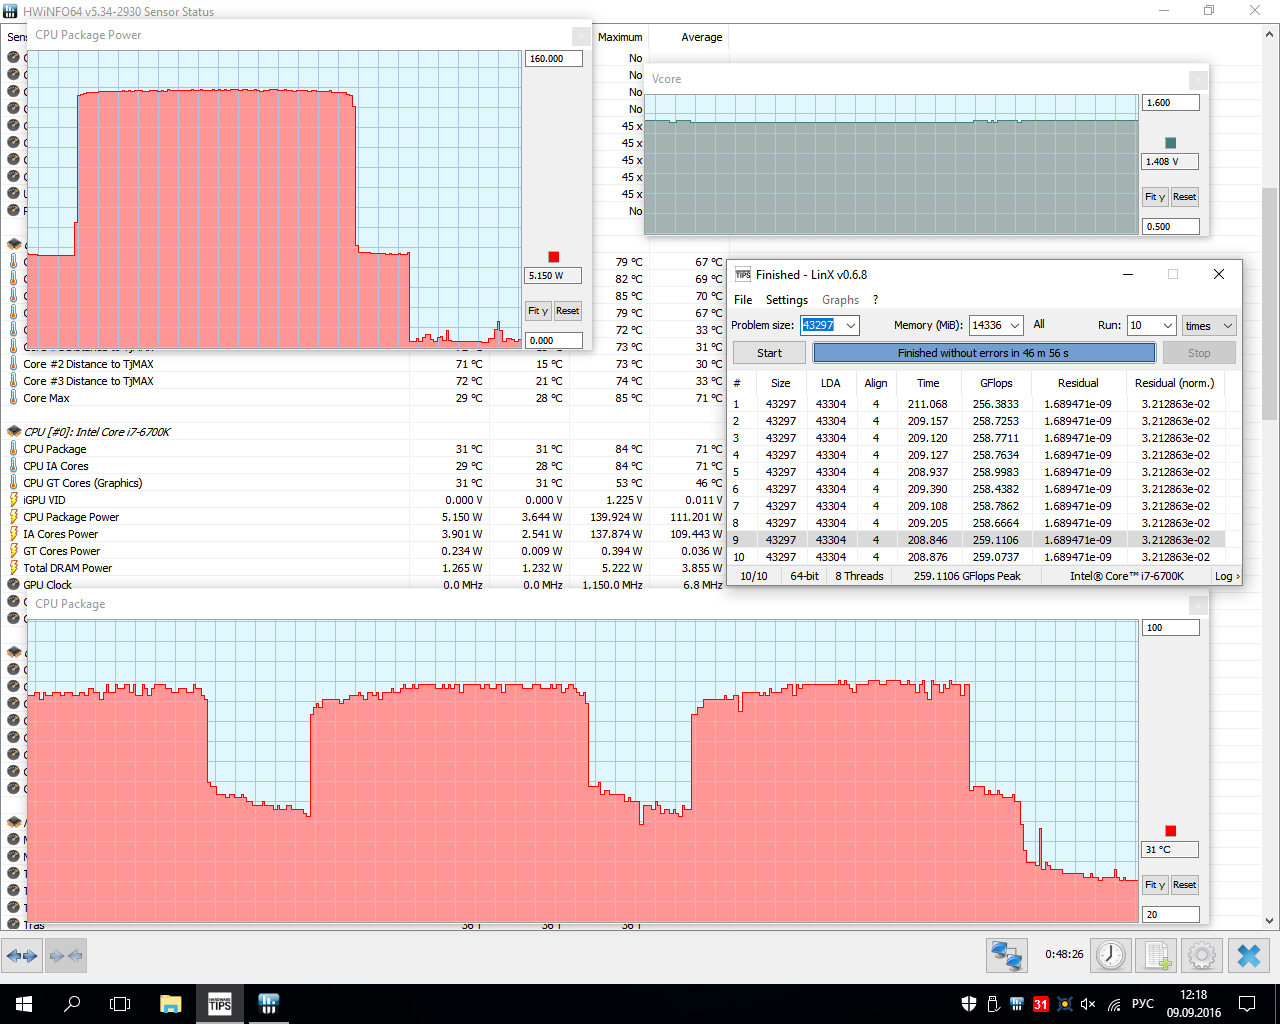Click the red 31 temperature tray icon
1280x1024 pixels.
1041,1004
